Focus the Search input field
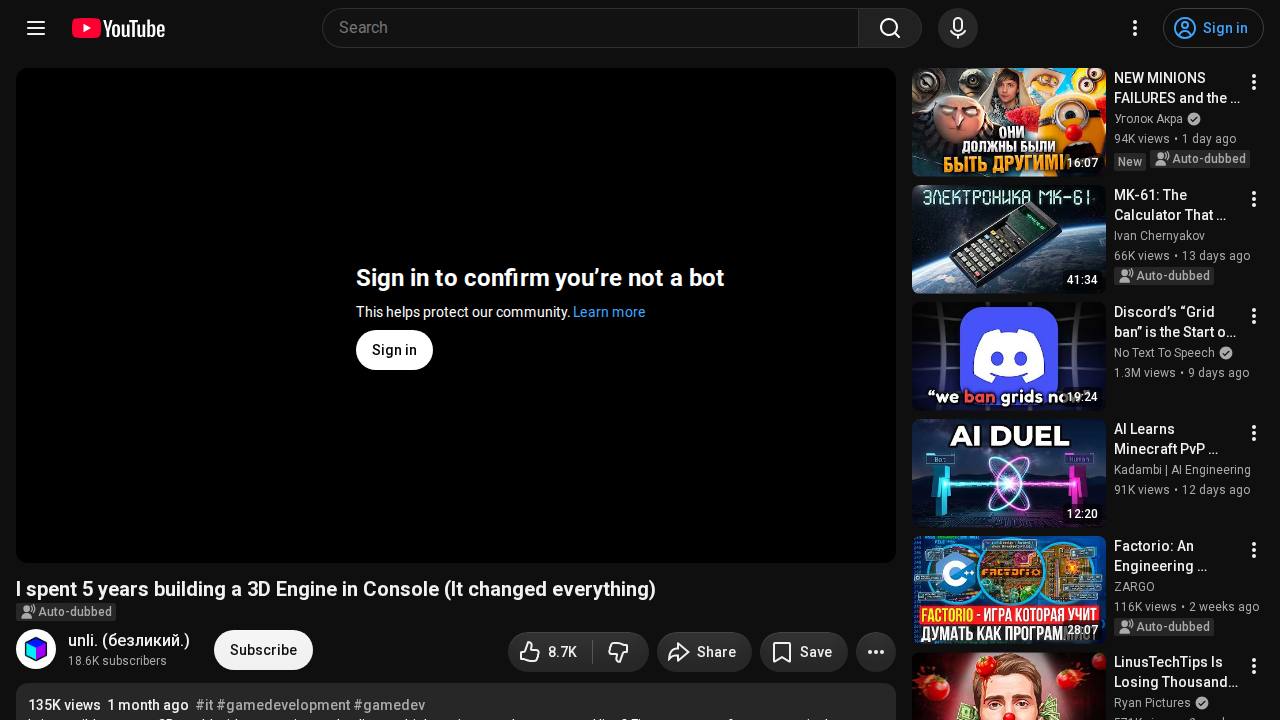The image size is (1280, 720). 590,28
